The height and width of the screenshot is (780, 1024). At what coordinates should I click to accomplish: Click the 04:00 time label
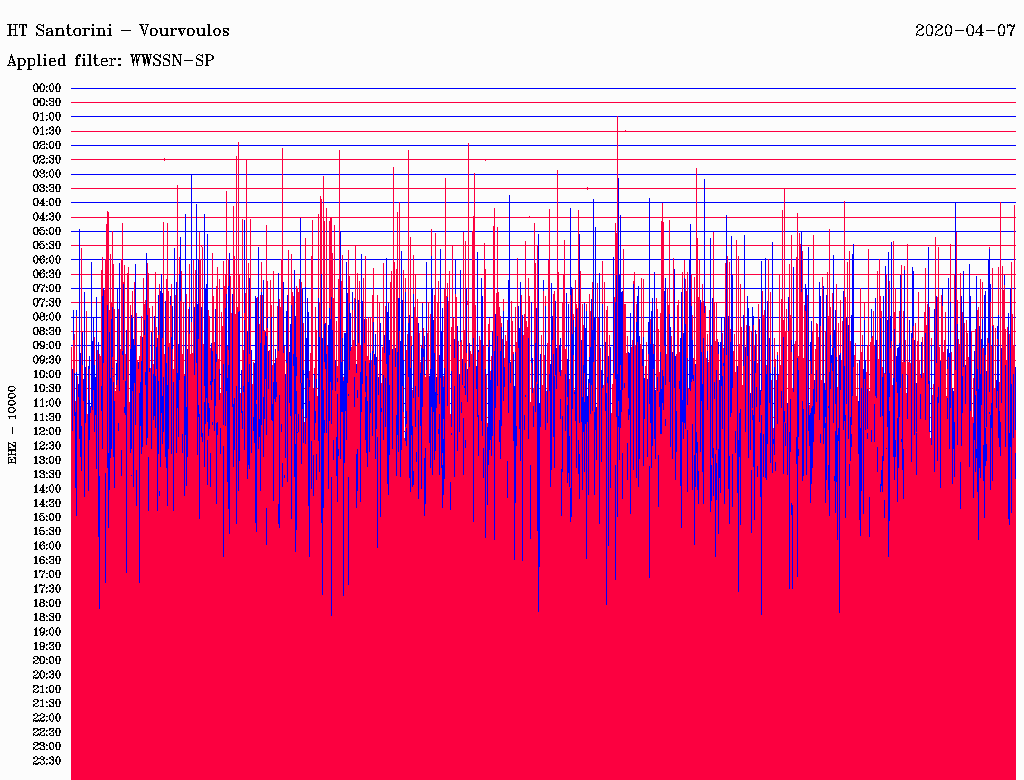coord(47,203)
